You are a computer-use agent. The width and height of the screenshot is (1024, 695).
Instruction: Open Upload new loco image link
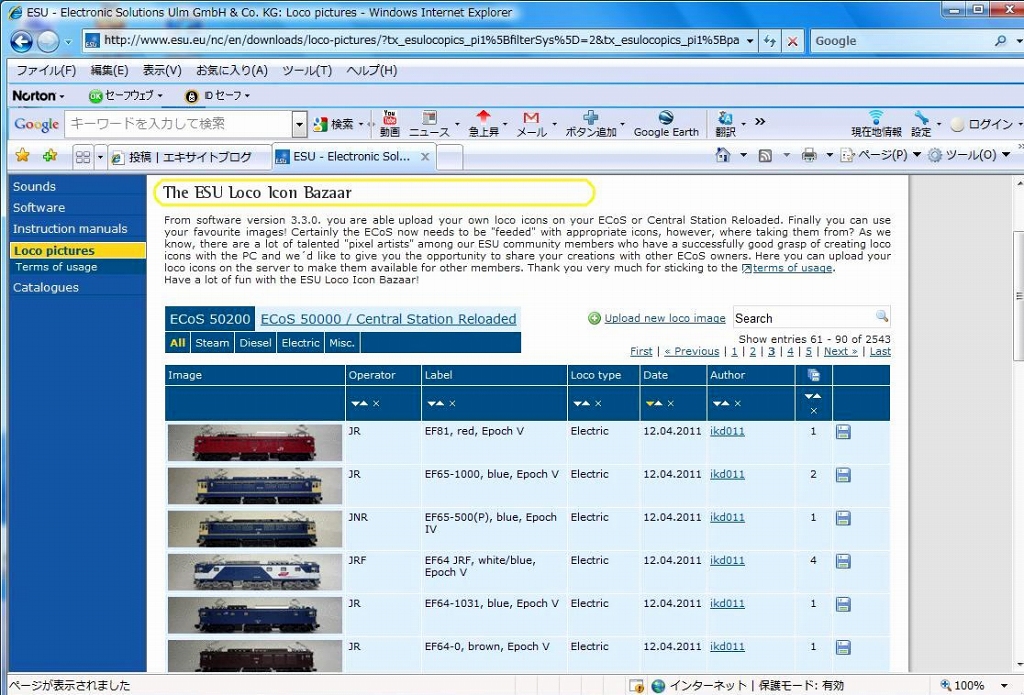[x=665, y=318]
